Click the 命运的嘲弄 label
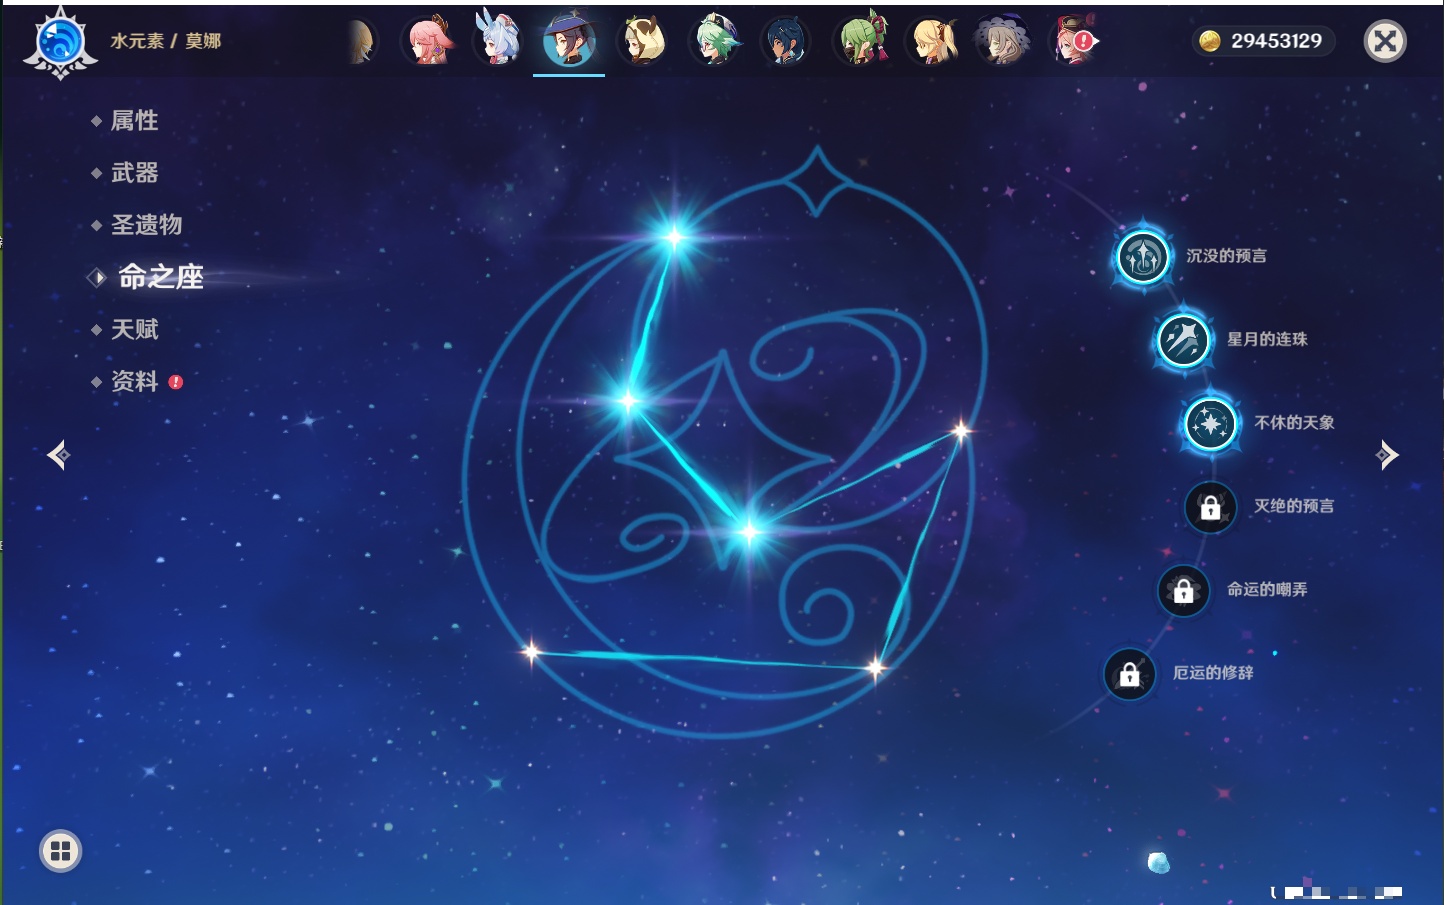 [x=1267, y=589]
